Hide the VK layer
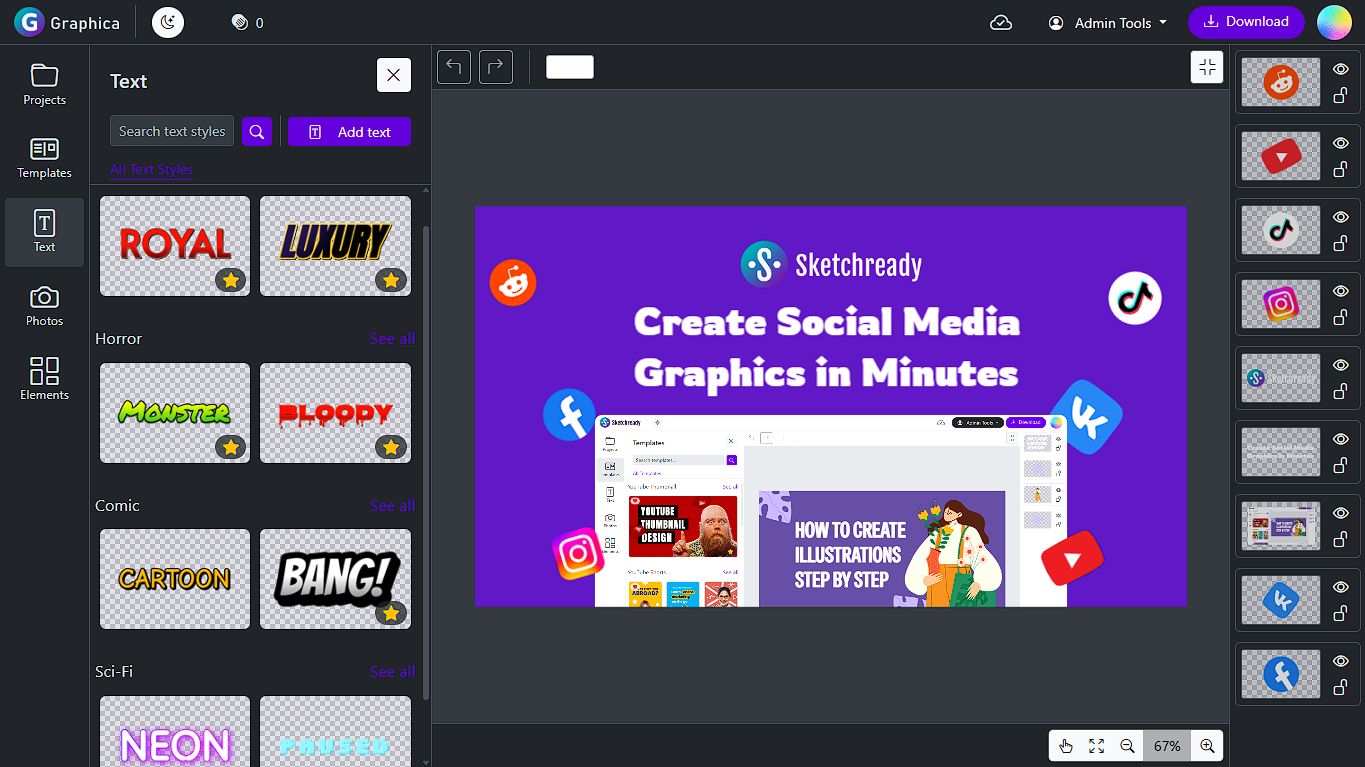The image size is (1365, 767). click(1341, 588)
